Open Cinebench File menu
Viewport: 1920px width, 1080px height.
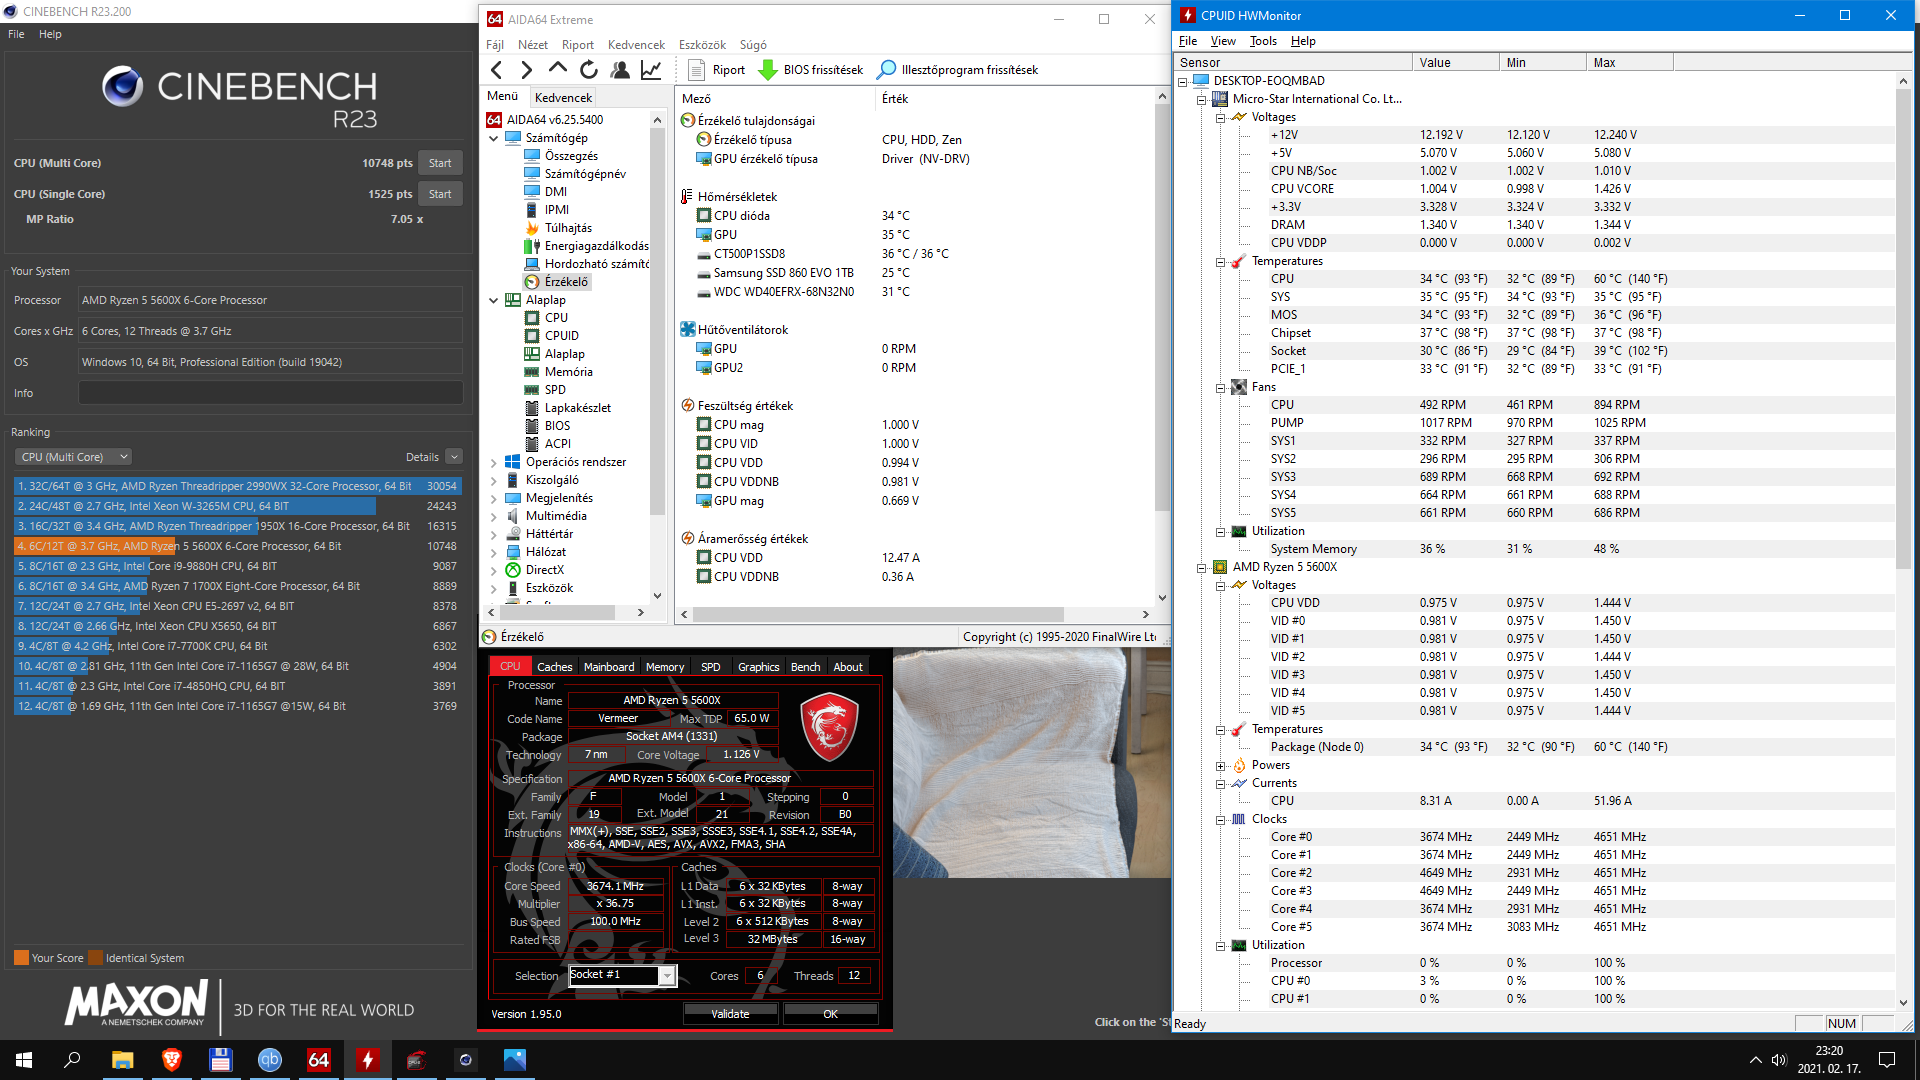coord(16,34)
